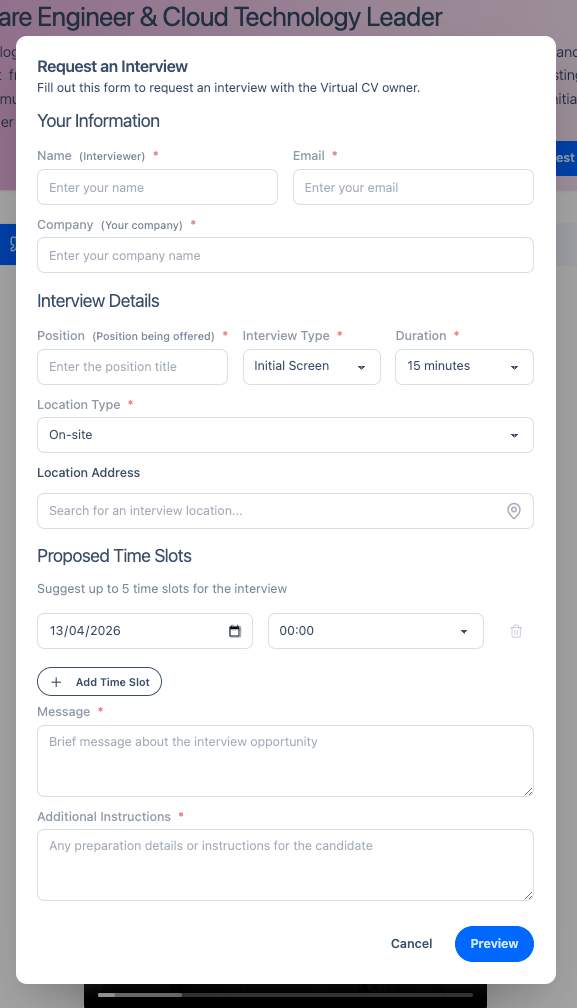Click the Enter the position title field
This screenshot has height=1008, width=577.
pos(132,367)
